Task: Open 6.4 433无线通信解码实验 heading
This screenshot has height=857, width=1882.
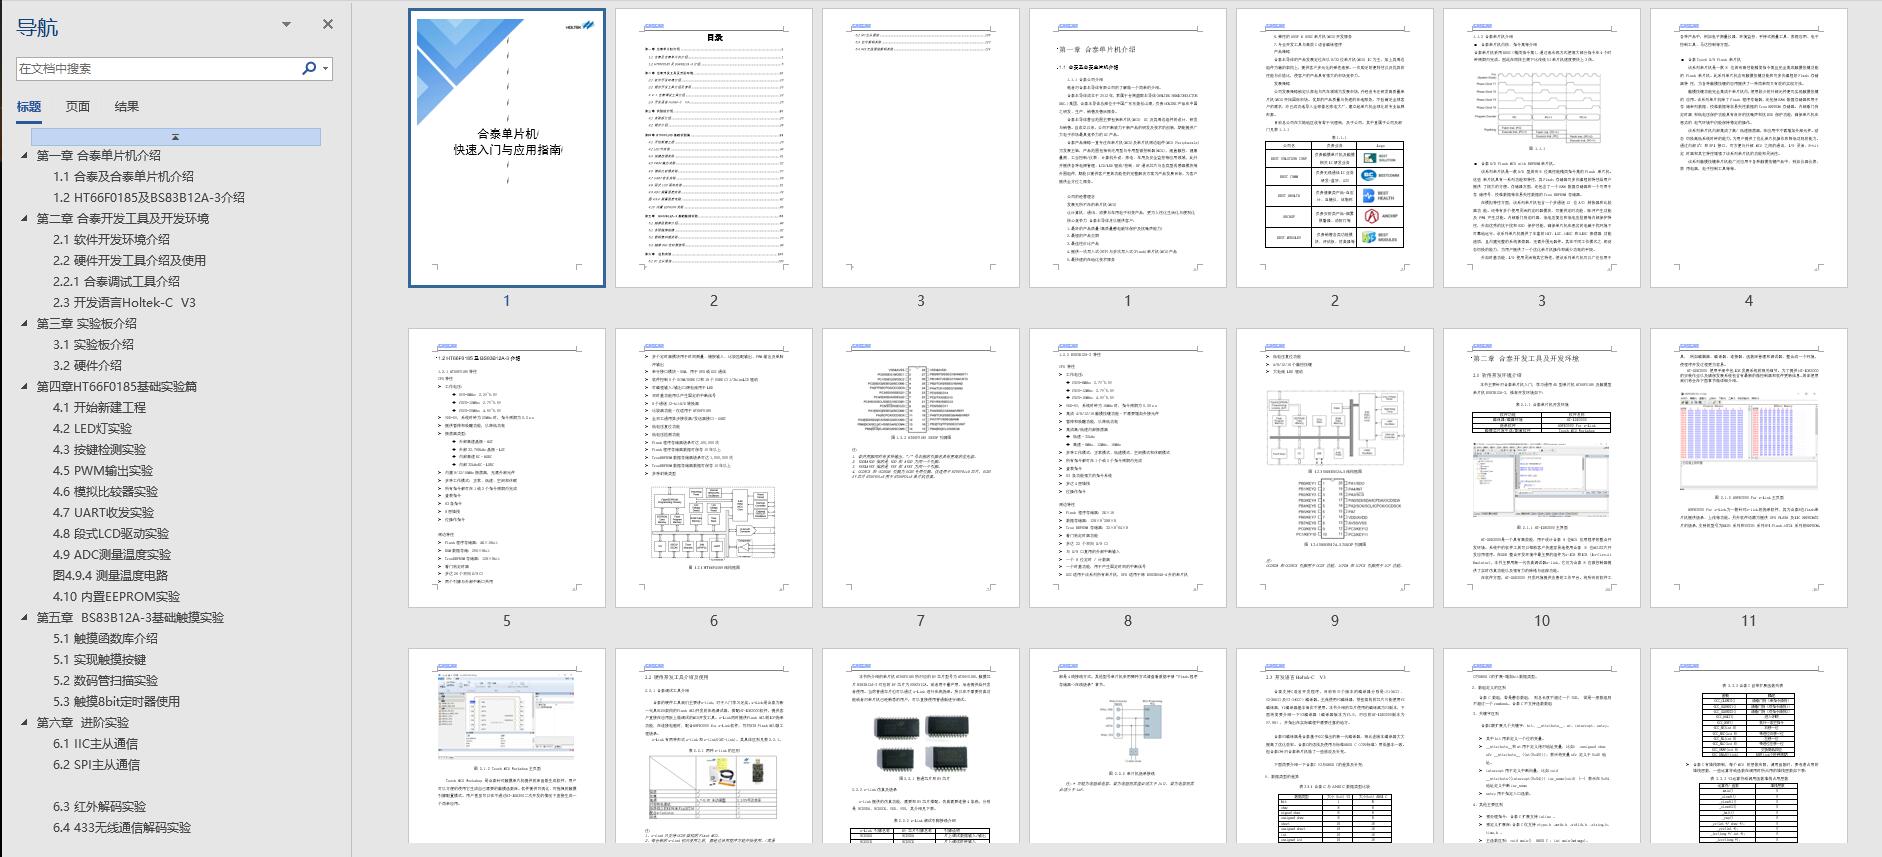Action: pyautogui.click(x=121, y=827)
